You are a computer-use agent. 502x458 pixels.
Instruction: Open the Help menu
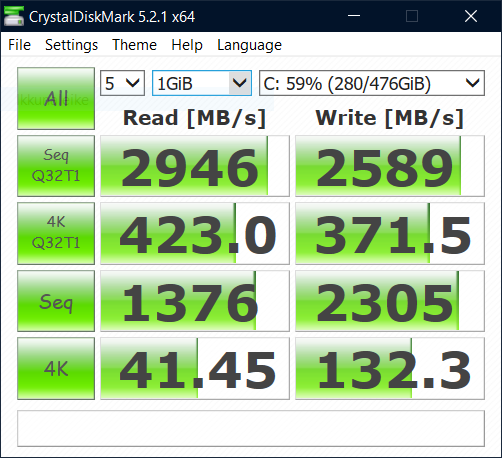pos(187,45)
